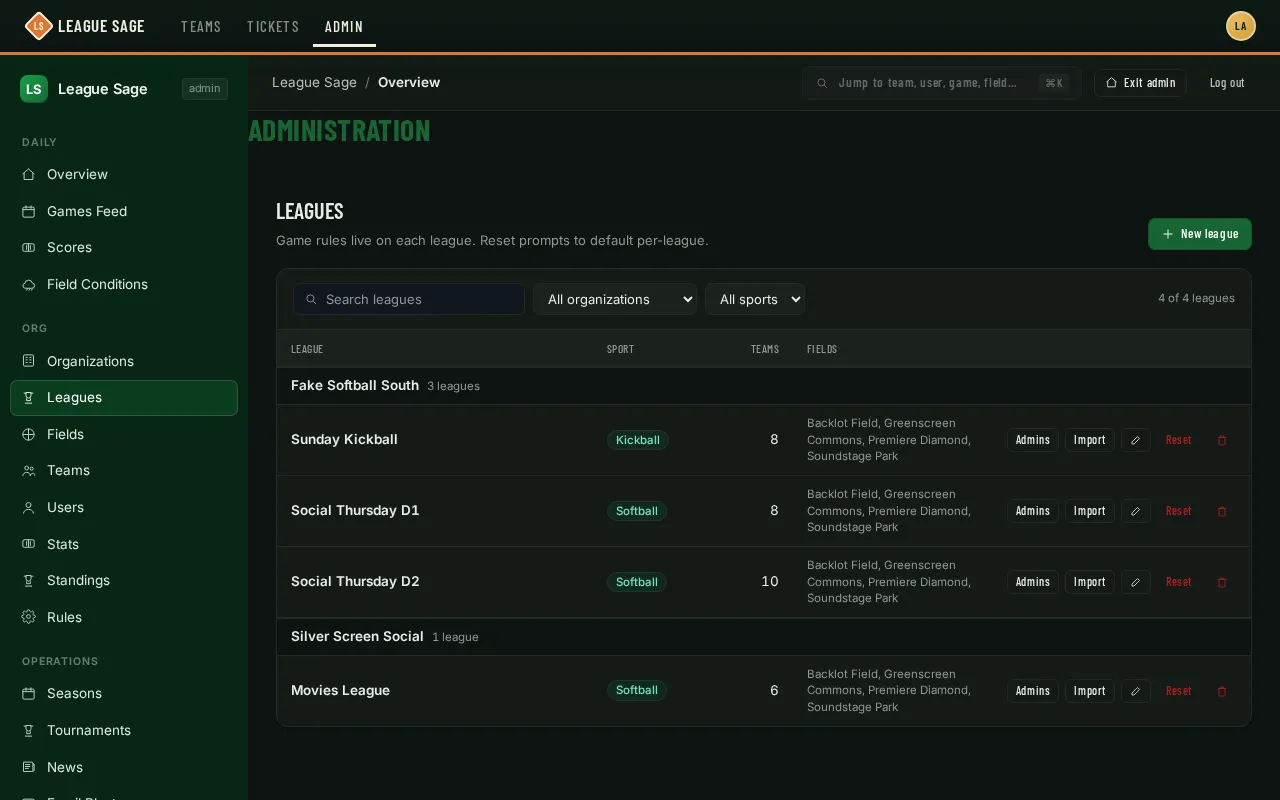Switch to the Teams top tab
The image size is (1280, 800).
(x=201, y=26)
